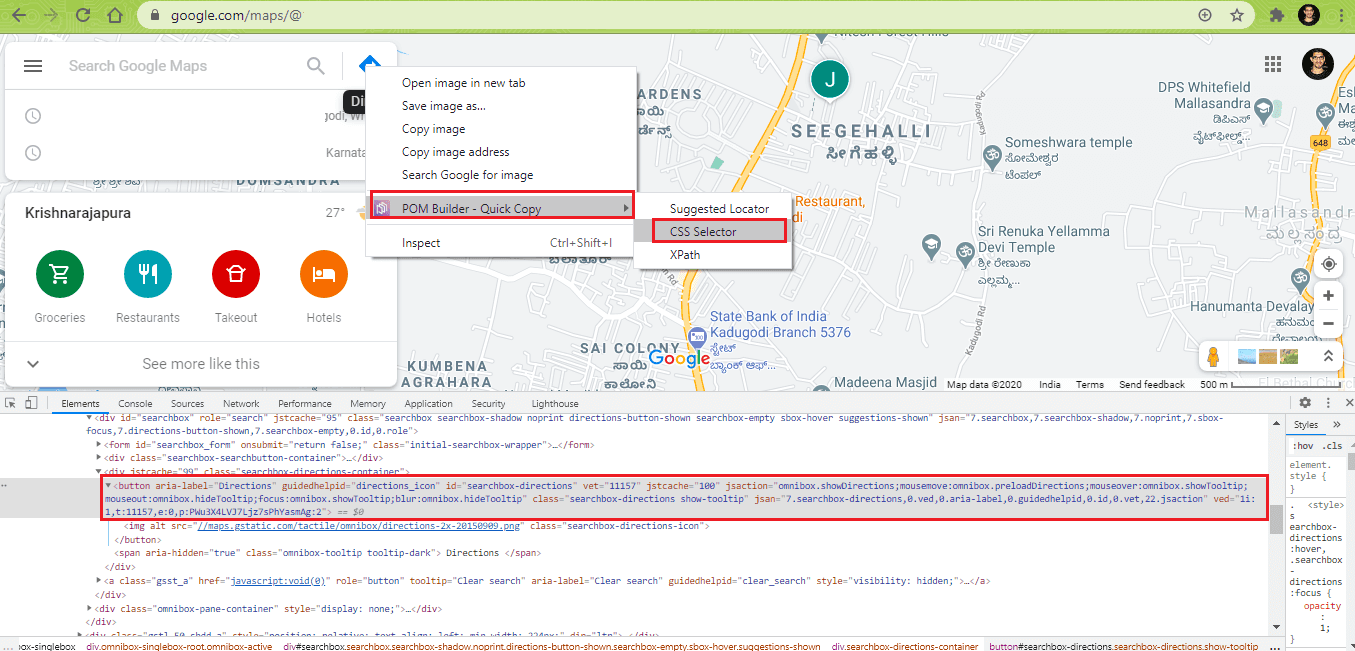
Task: Toggle the DevTools device toolbar
Action: (31, 403)
